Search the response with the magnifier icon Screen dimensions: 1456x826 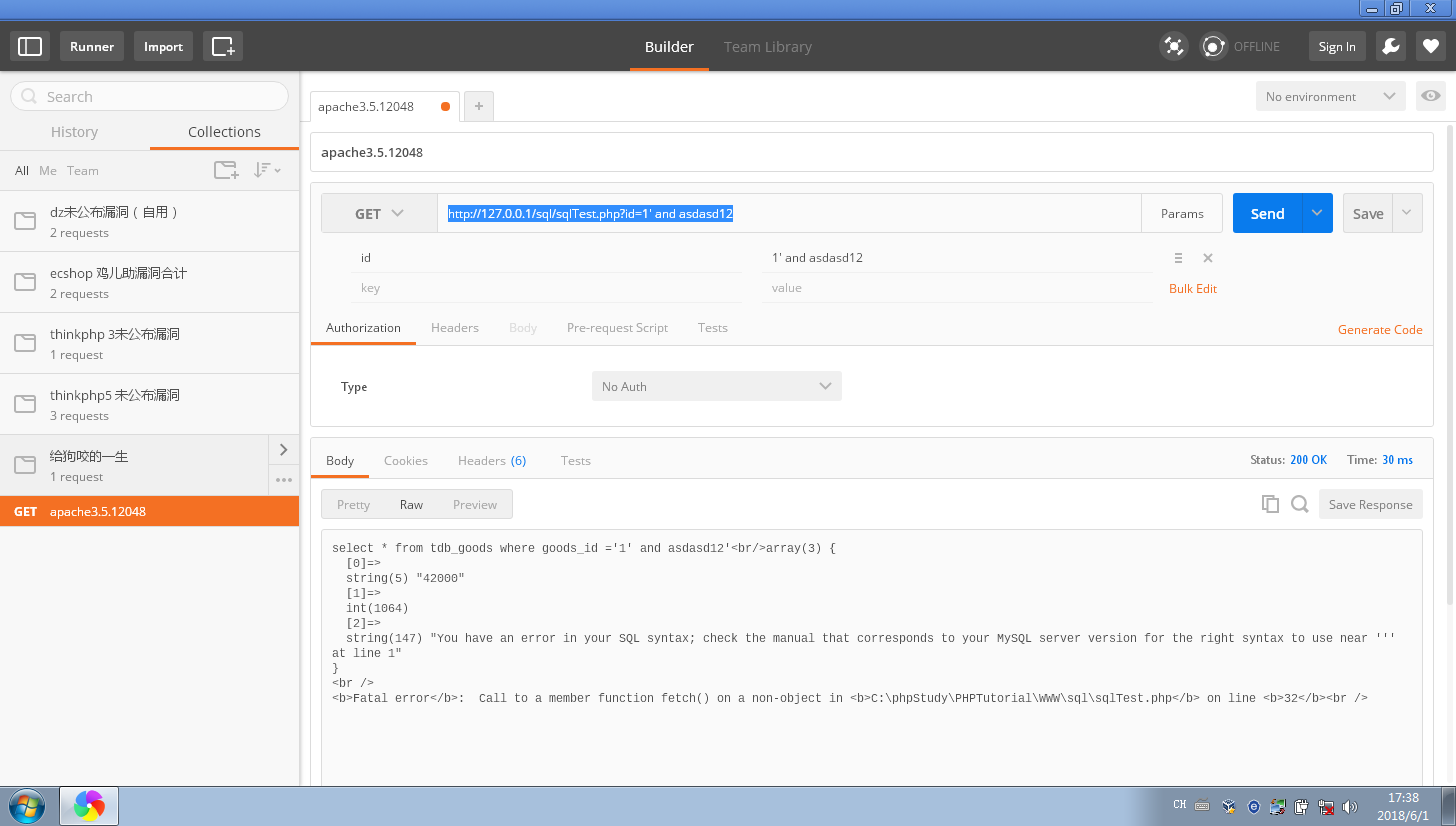tap(1299, 504)
